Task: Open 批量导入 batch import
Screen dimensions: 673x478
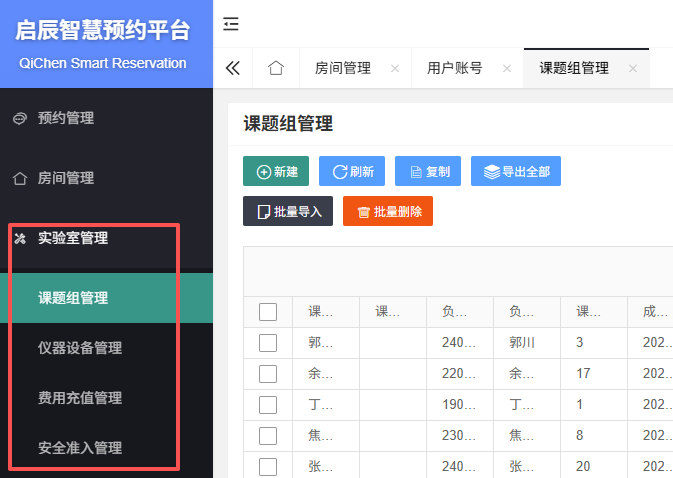Action: tap(288, 211)
